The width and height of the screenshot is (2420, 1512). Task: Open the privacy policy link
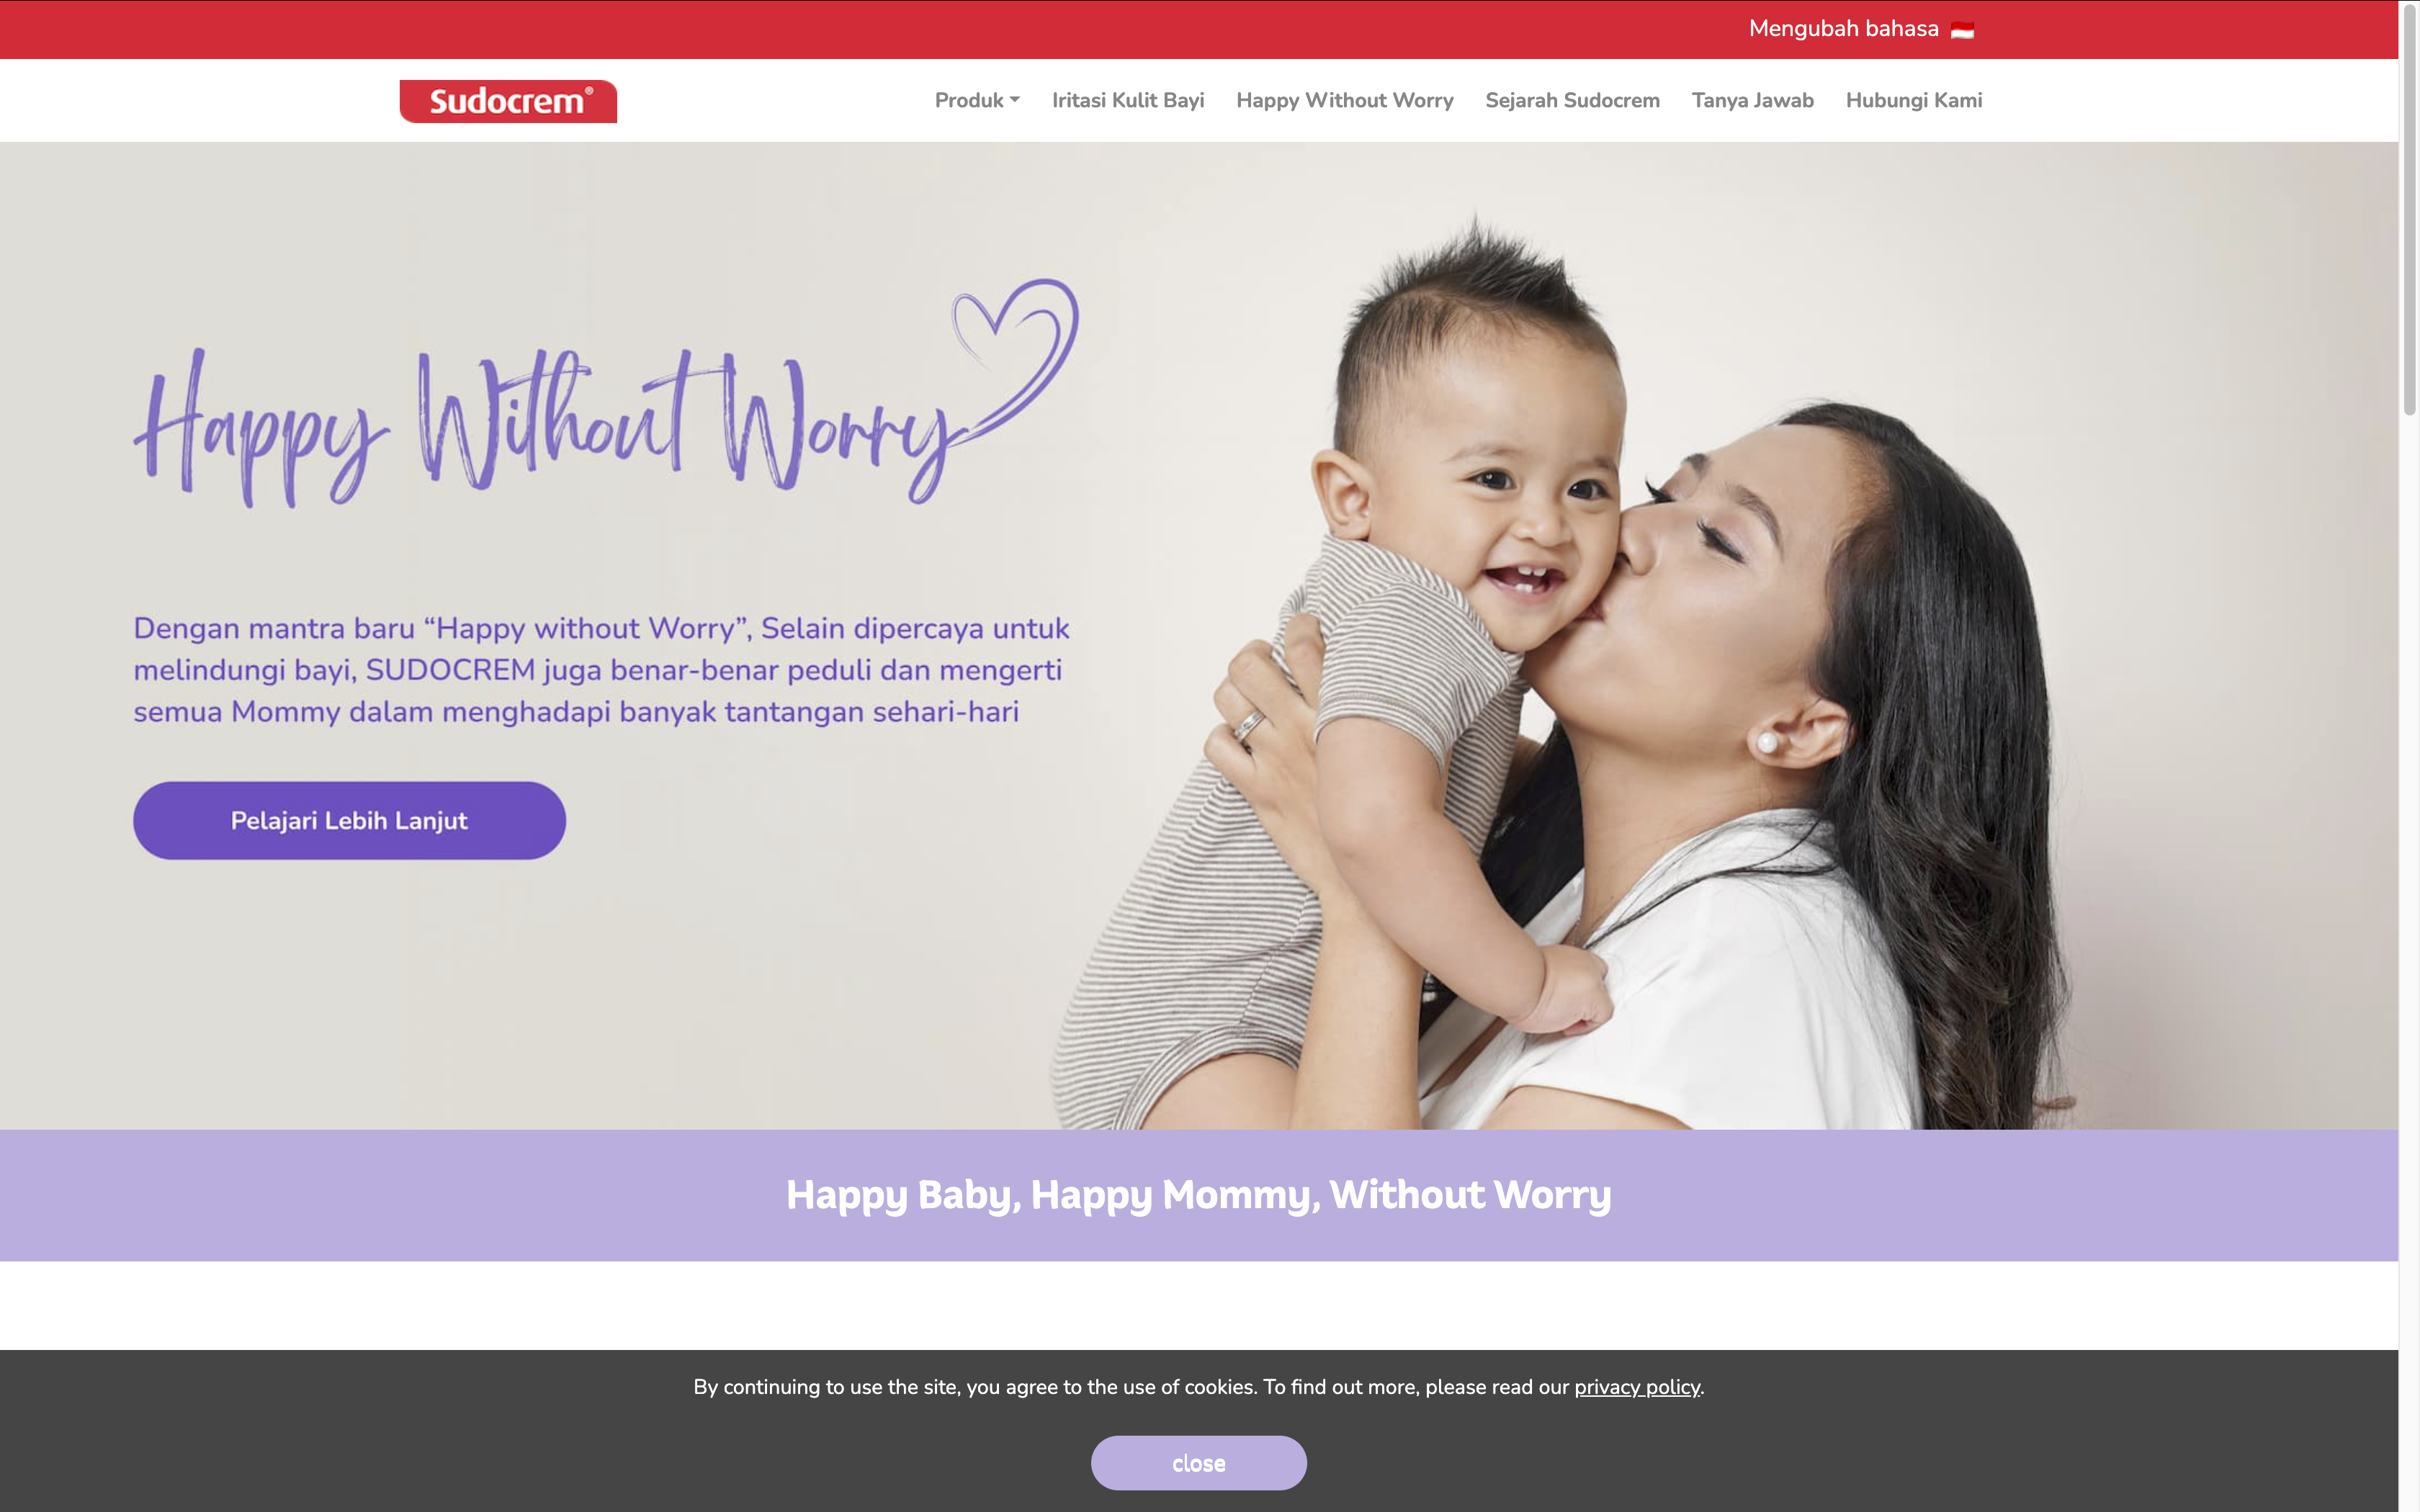click(x=1637, y=1387)
